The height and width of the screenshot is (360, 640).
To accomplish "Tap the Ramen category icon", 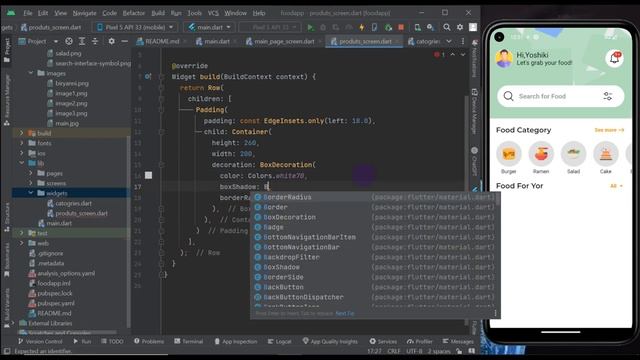I will [x=541, y=154].
